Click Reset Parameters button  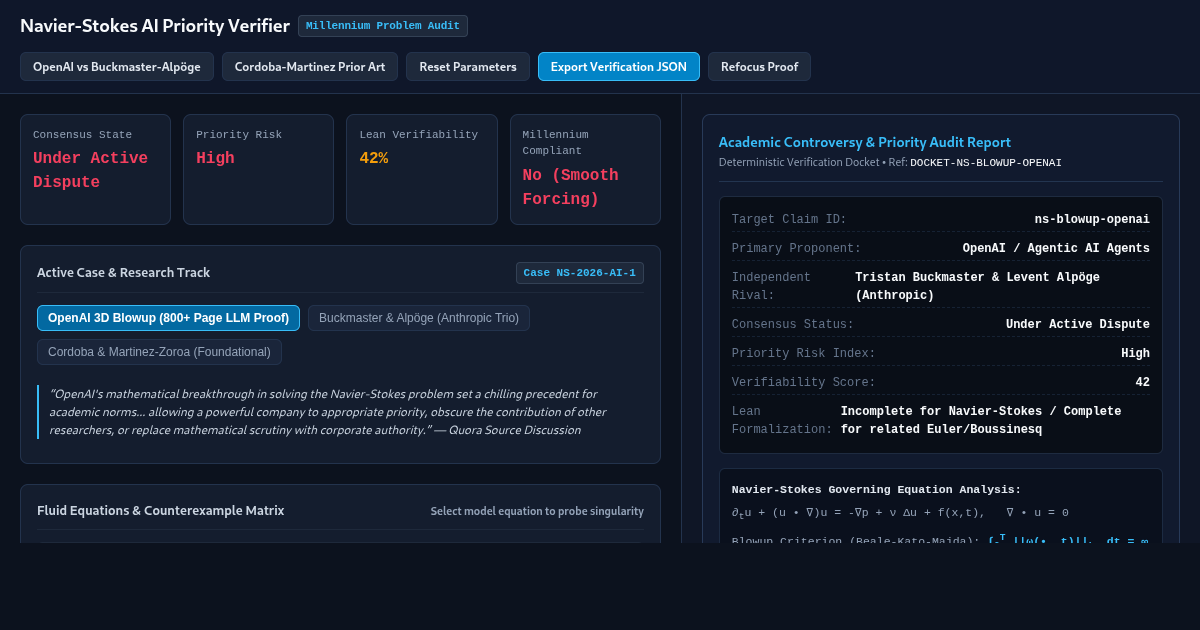[x=468, y=67]
